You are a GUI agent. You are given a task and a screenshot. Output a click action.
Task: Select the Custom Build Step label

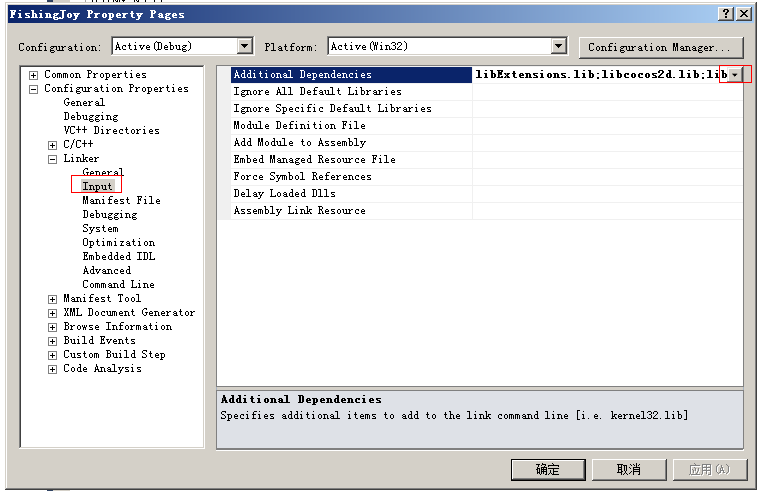point(114,355)
